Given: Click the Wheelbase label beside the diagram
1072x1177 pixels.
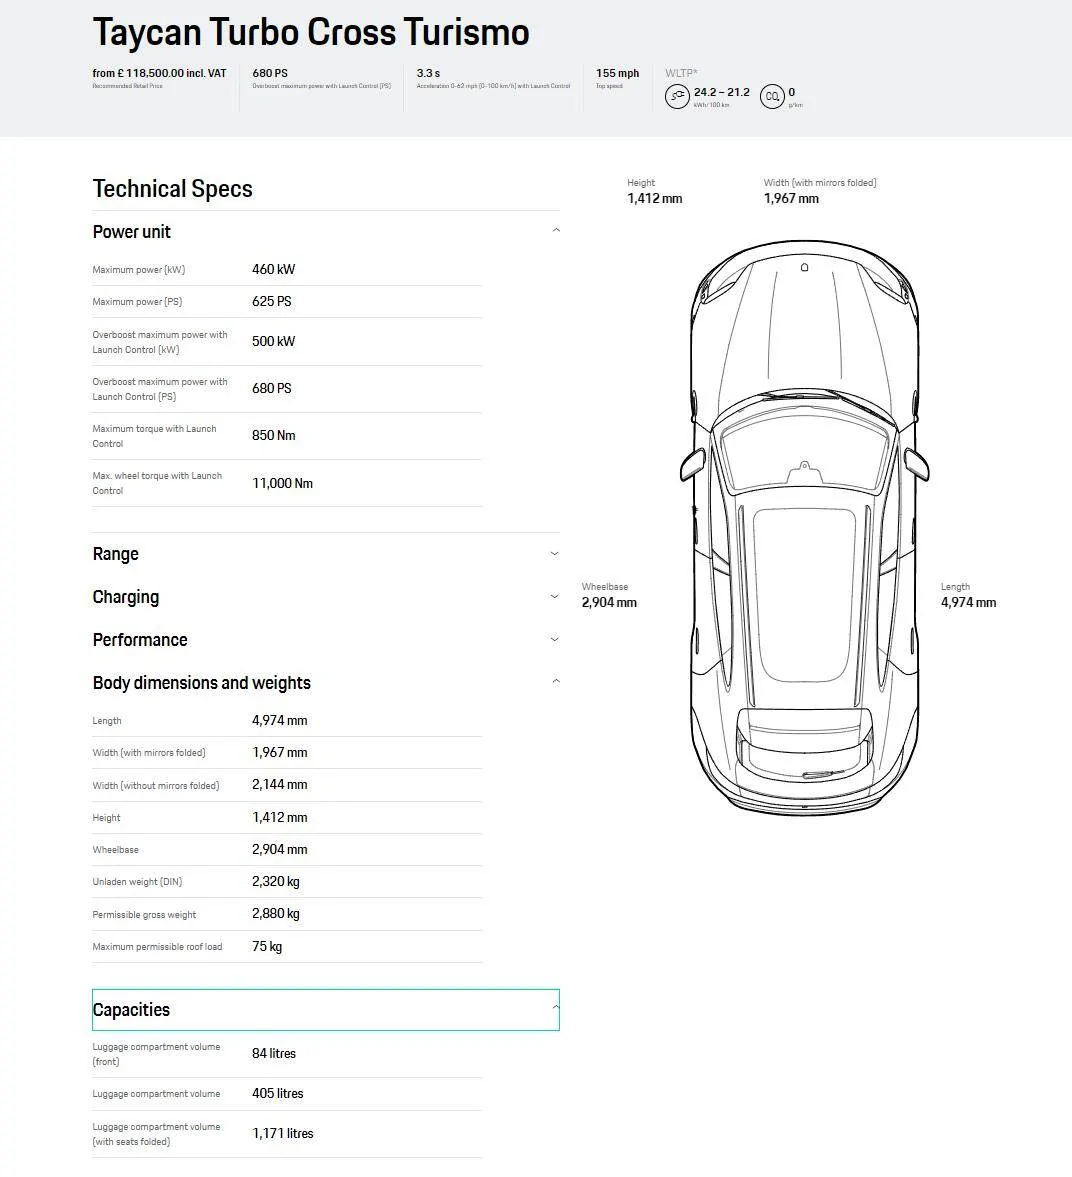Looking at the screenshot, I should click(604, 586).
